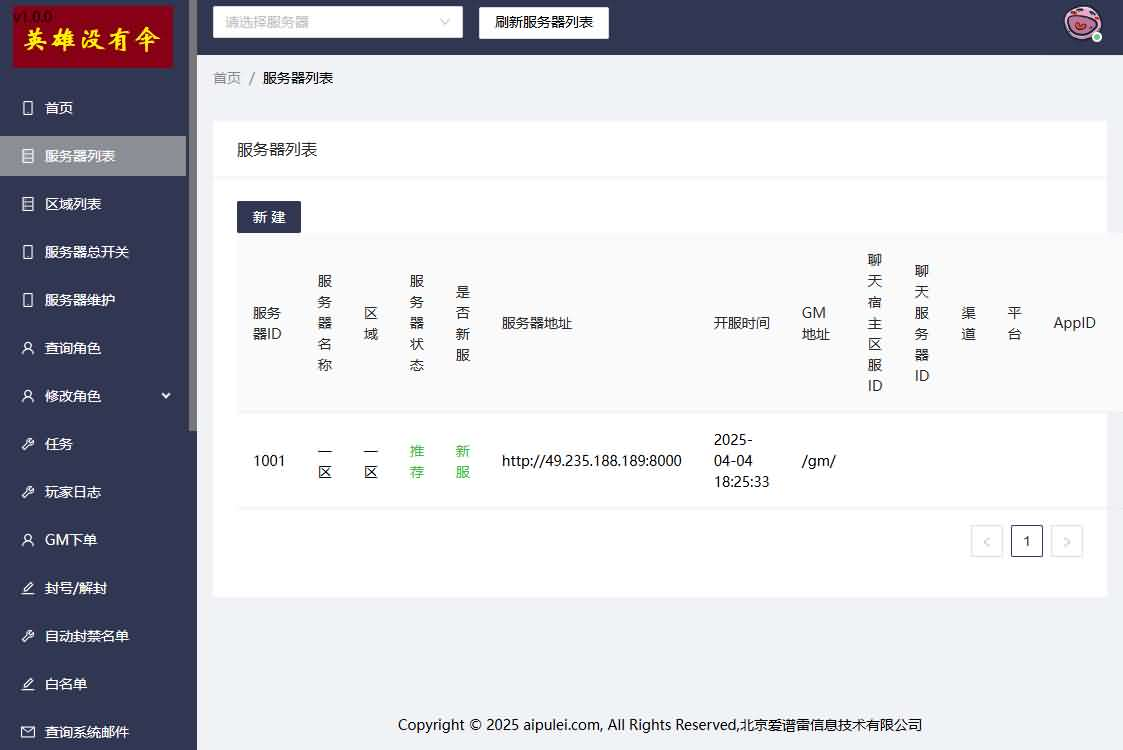Click the 区域列表 icon in the sidebar
This screenshot has height=750, width=1123.
(x=26, y=203)
